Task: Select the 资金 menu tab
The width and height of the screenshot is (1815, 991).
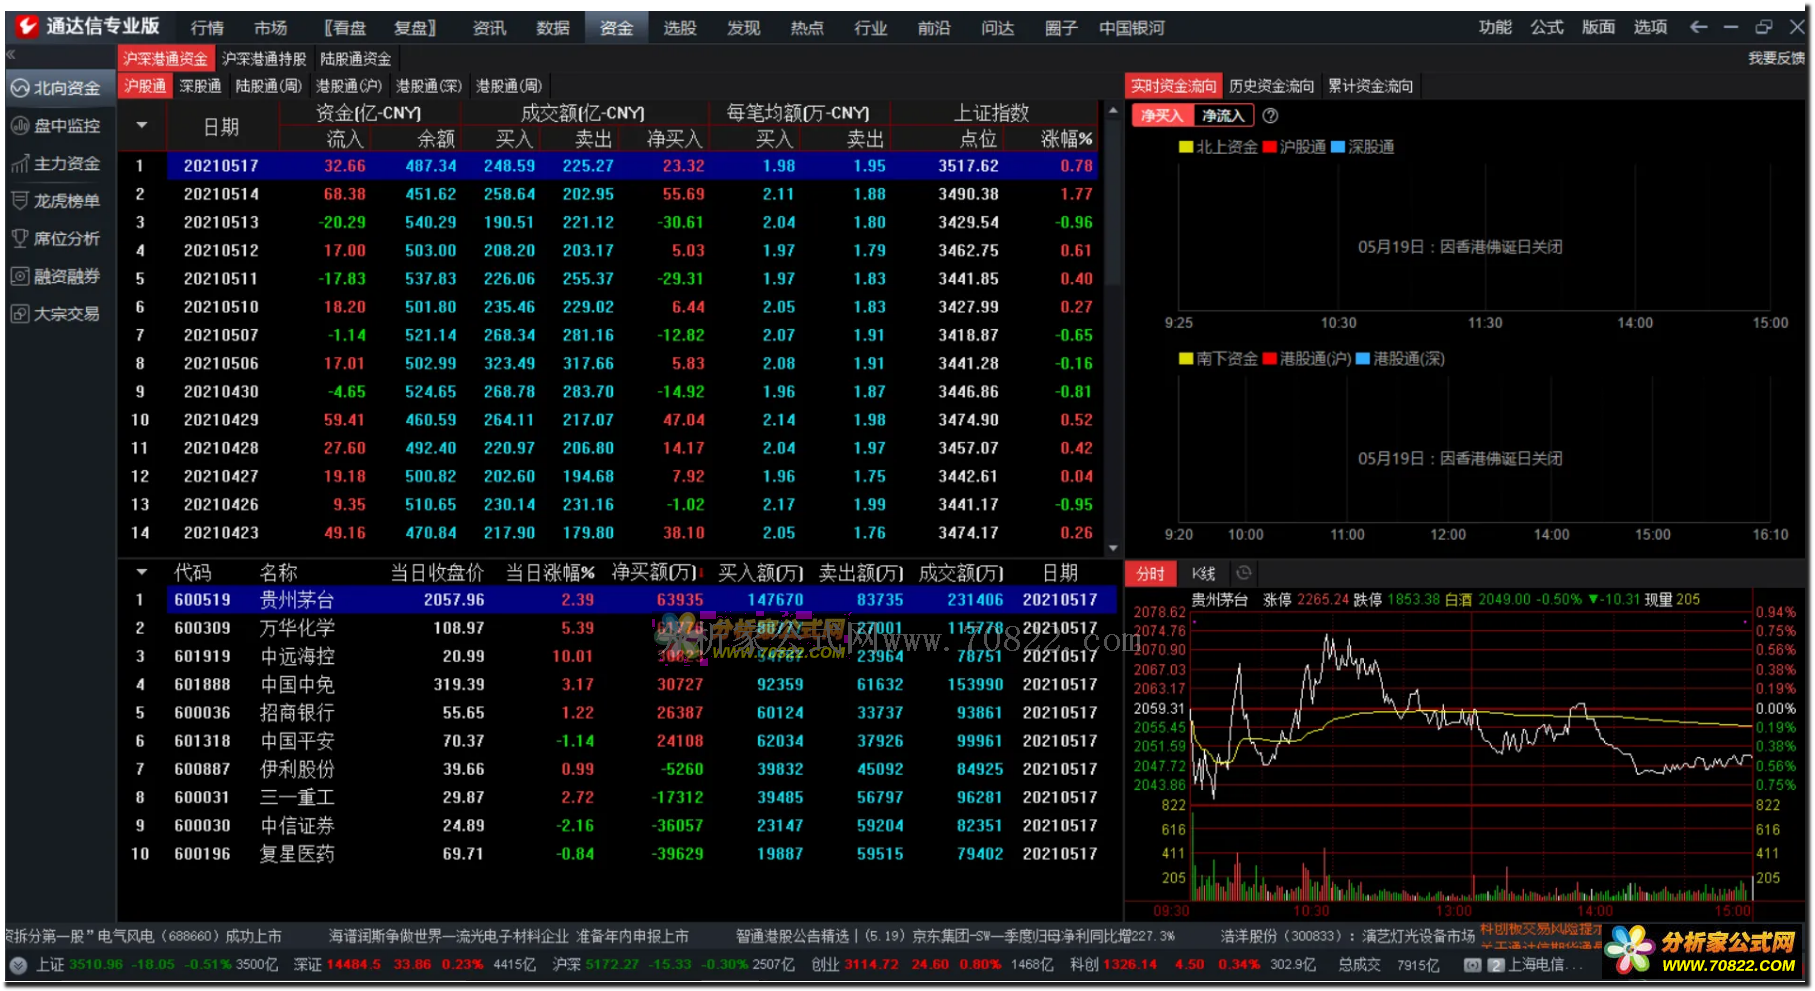Action: (616, 28)
